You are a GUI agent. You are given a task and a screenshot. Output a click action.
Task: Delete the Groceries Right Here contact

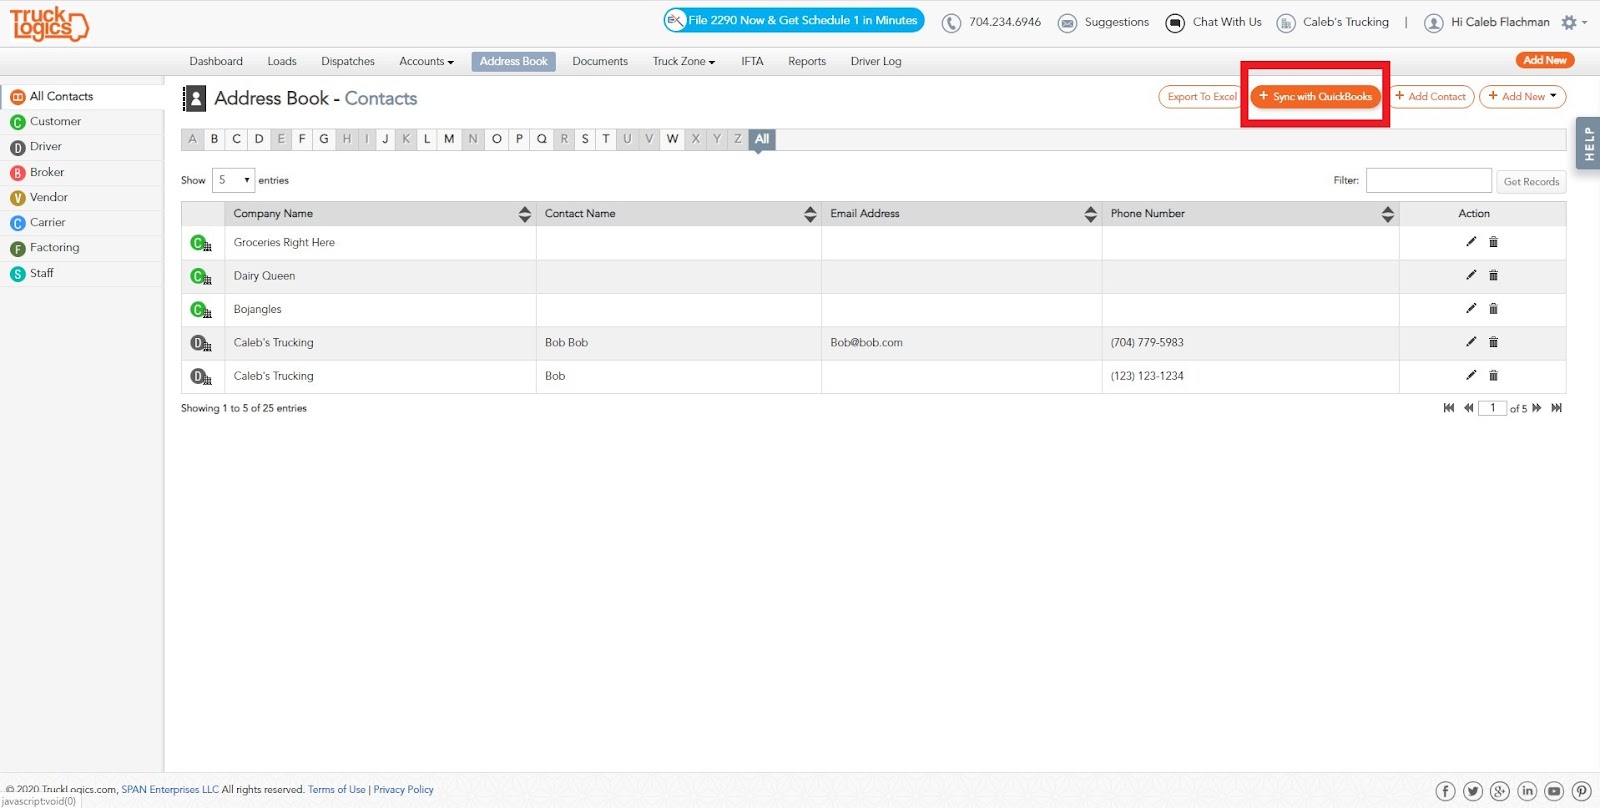(x=1493, y=242)
